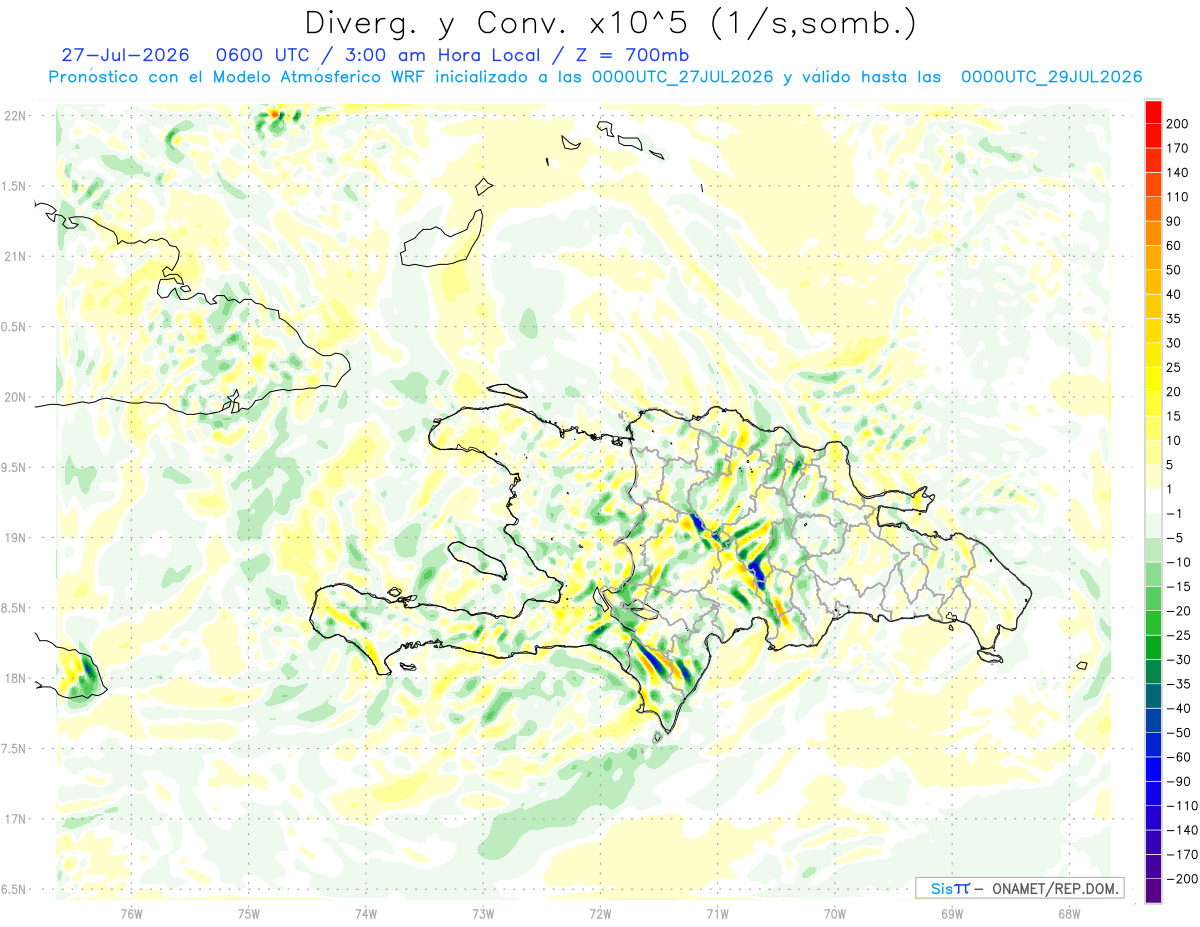1200x927 pixels.
Task: Click the '0000UTC_29JUL2026' valid-until timestamp
Action: pyautogui.click(x=1051, y=77)
